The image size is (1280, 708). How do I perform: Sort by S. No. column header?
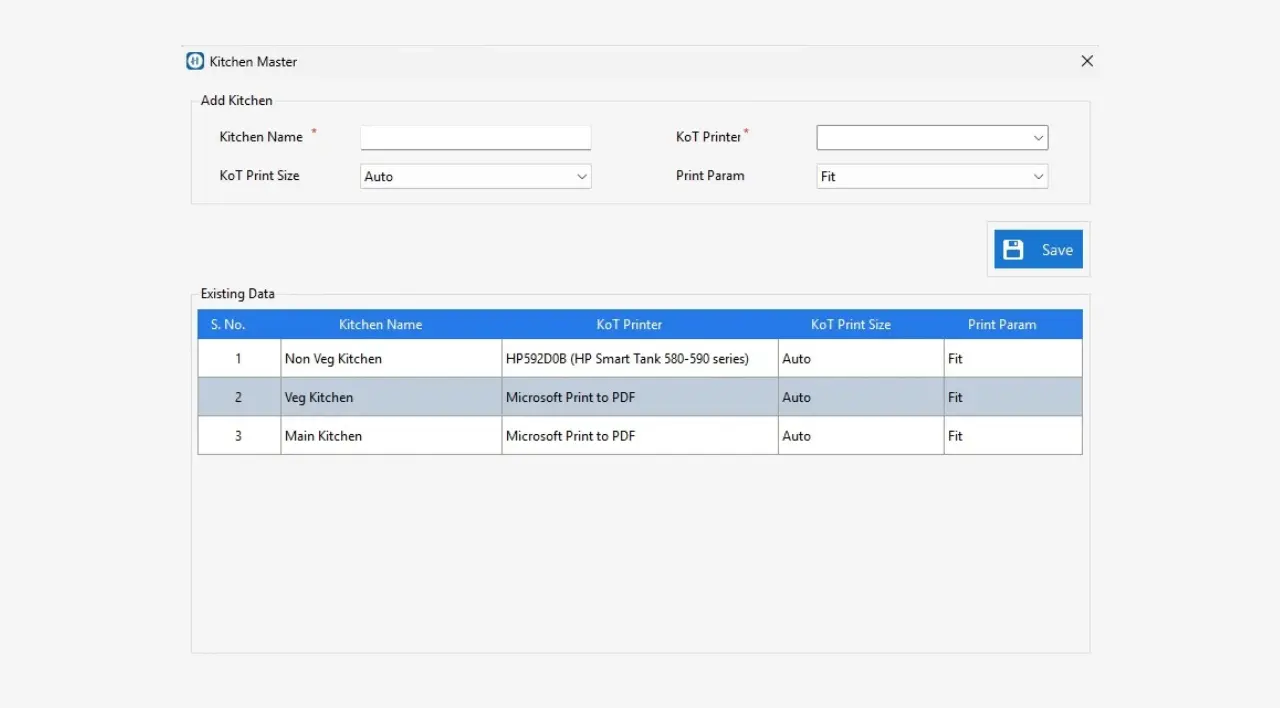pos(228,324)
